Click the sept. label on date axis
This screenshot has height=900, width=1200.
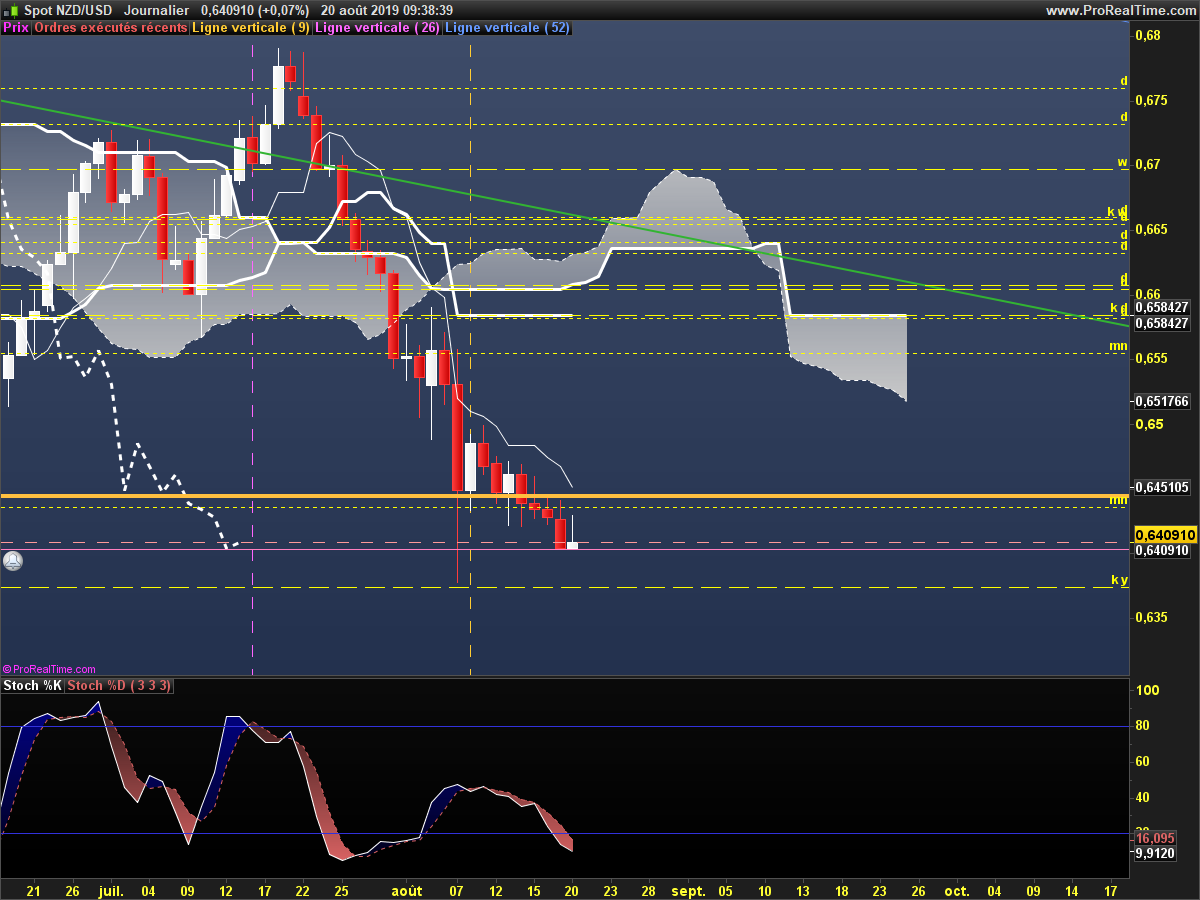pos(689,889)
